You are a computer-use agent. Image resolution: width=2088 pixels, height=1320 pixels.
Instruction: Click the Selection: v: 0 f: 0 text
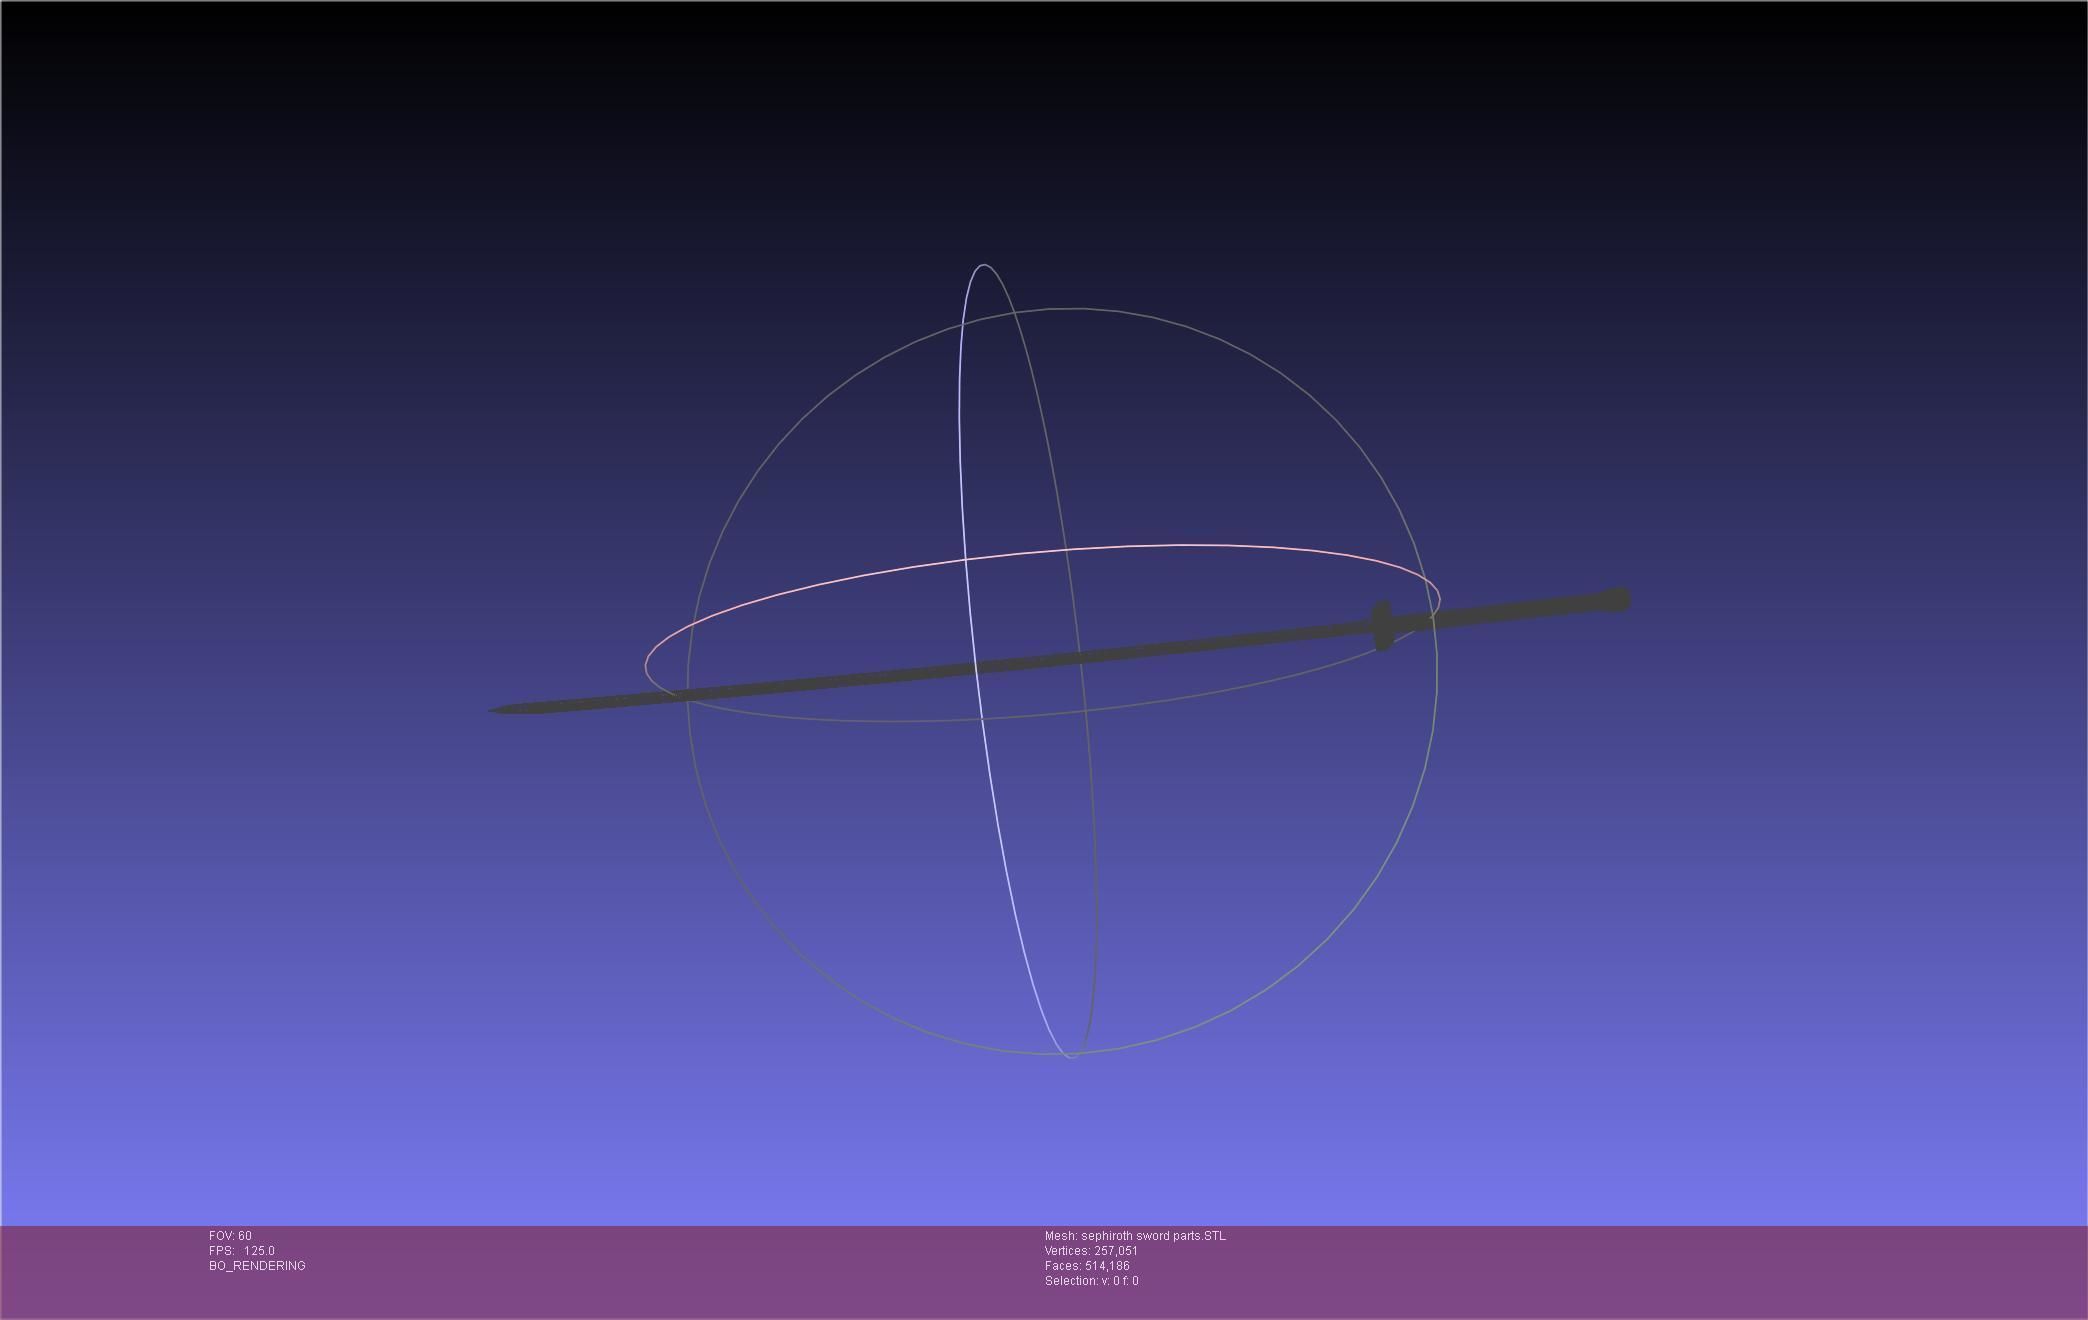[x=1091, y=1281]
